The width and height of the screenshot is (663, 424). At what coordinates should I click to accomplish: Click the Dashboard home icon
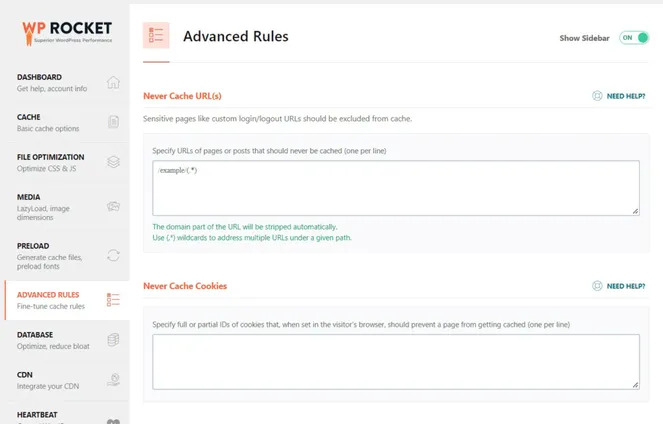click(x=113, y=82)
